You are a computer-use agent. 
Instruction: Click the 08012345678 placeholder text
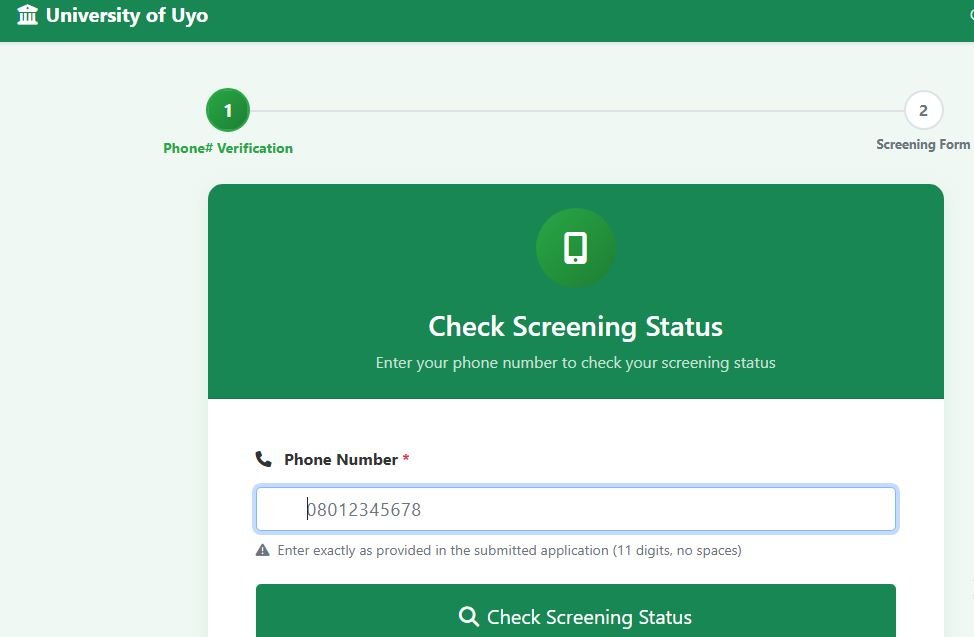pyautogui.click(x=364, y=509)
